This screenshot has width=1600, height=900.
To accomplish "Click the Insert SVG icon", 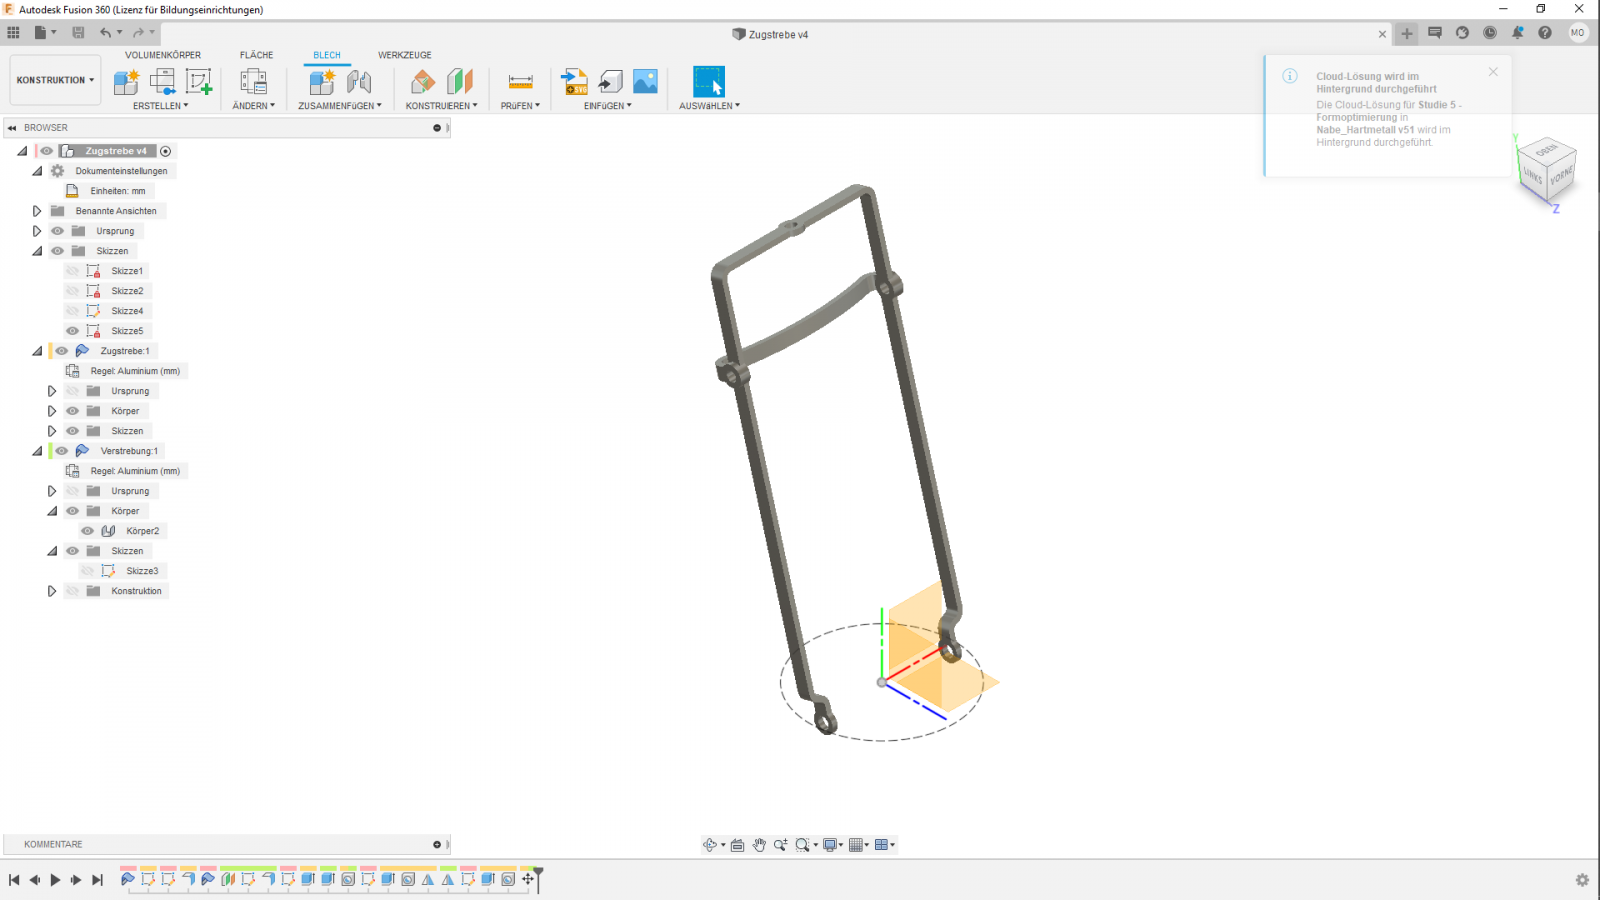I will [574, 82].
